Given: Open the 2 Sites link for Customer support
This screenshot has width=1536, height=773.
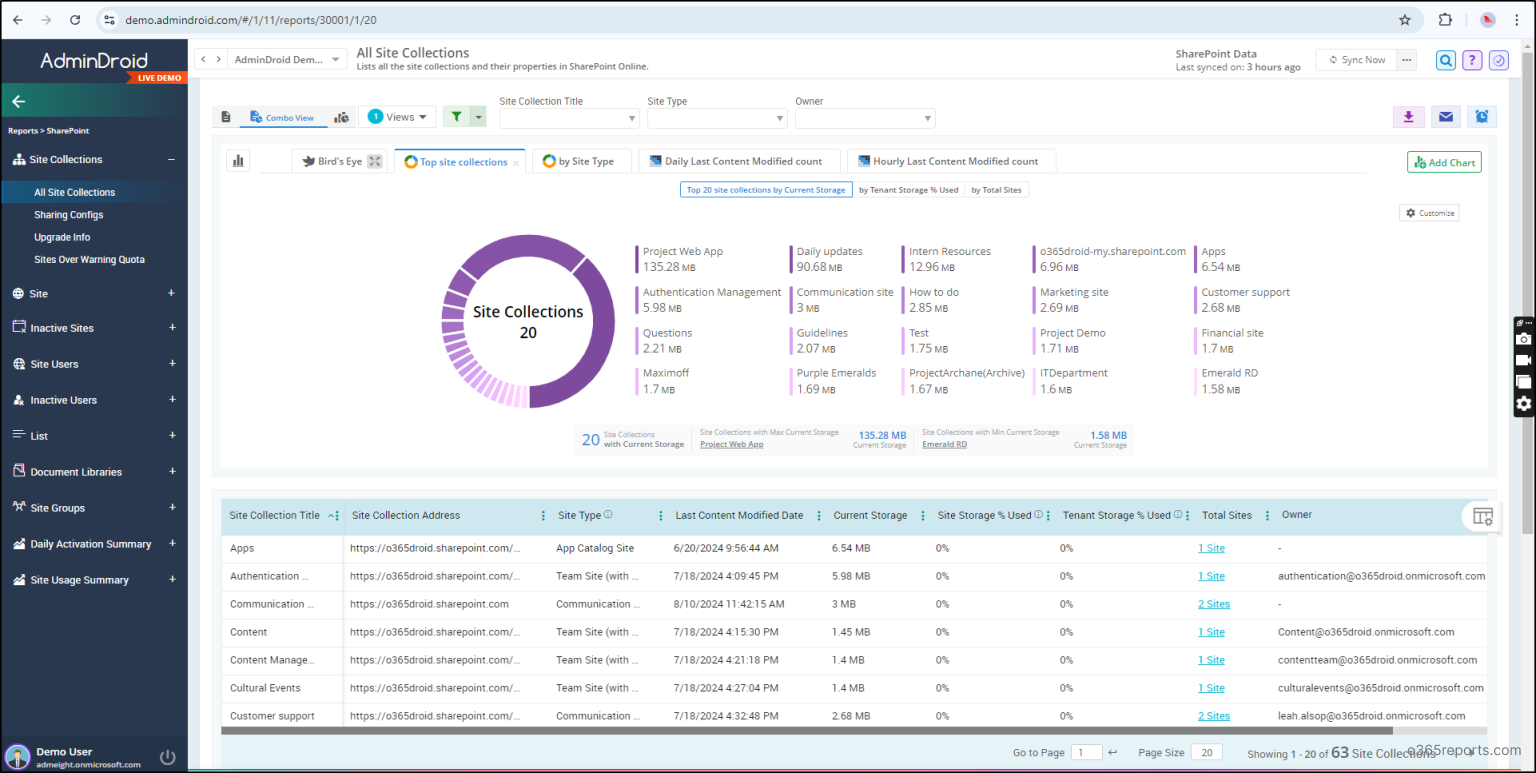Looking at the screenshot, I should coord(1214,716).
